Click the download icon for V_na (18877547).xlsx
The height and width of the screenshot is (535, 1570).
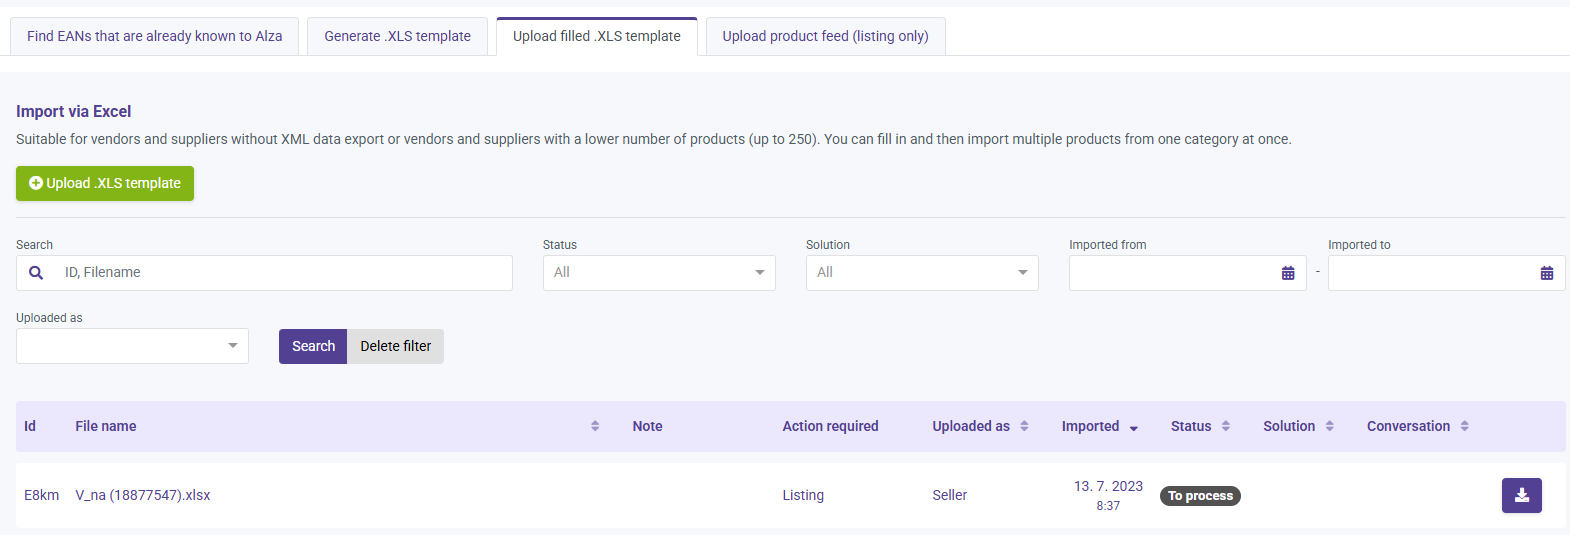[x=1521, y=495]
